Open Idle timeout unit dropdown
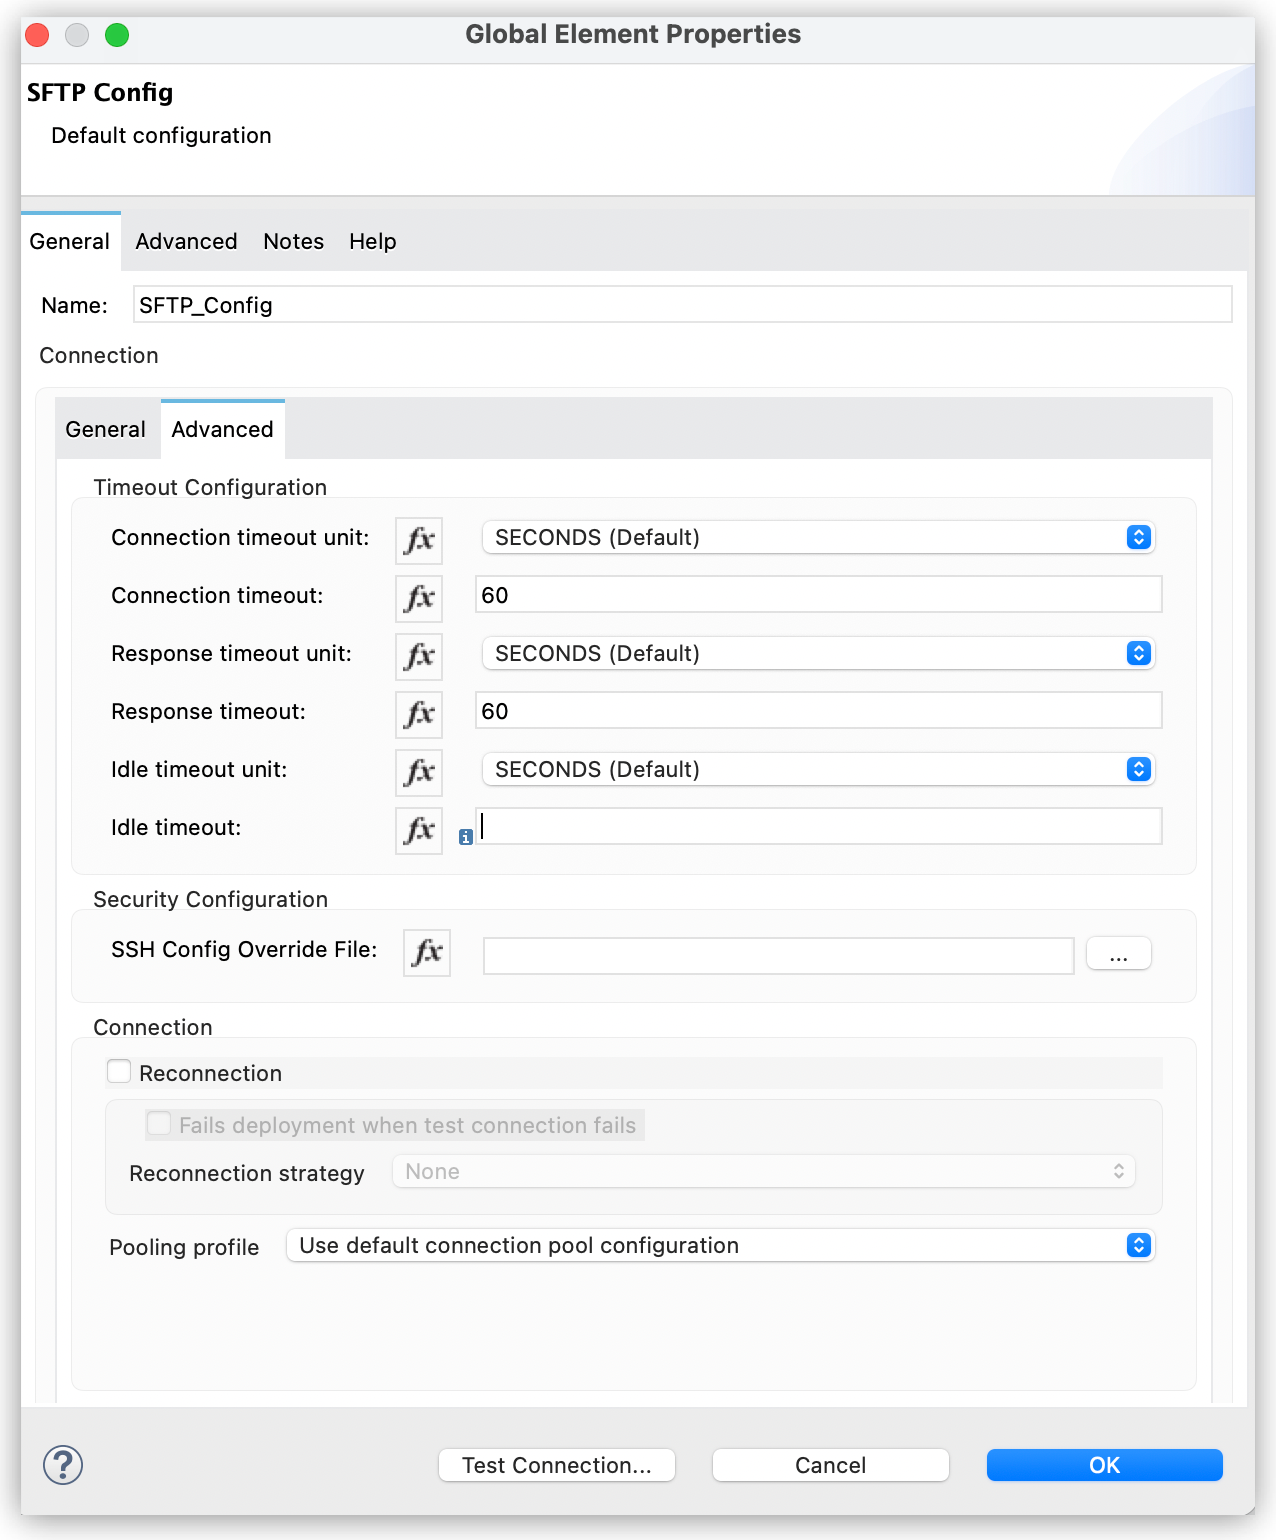 coord(818,769)
